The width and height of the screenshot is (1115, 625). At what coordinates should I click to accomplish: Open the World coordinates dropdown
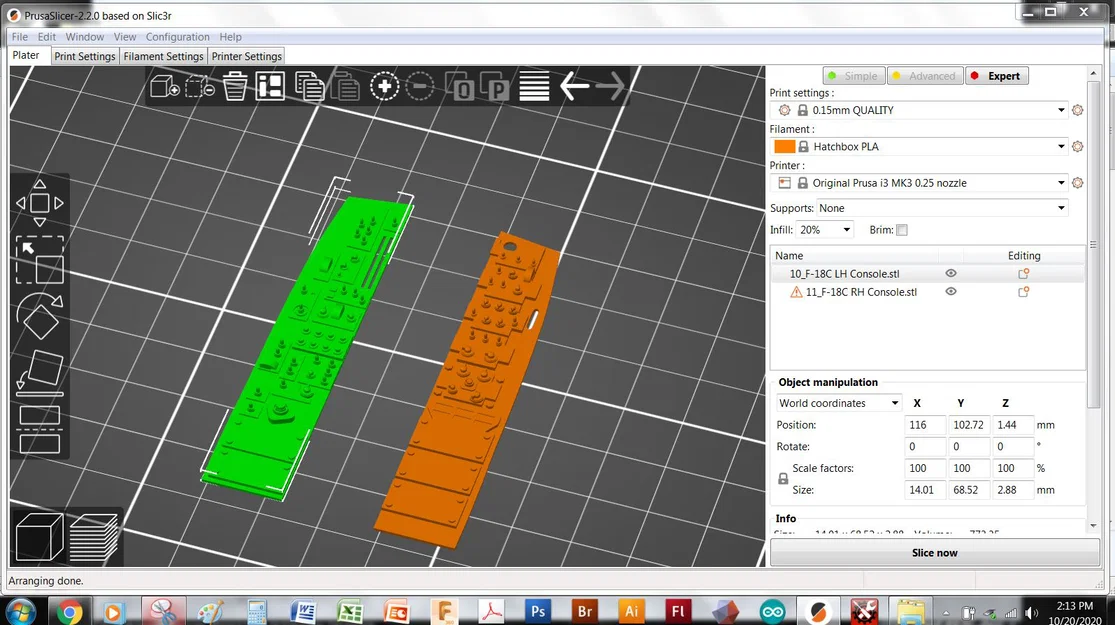(839, 403)
